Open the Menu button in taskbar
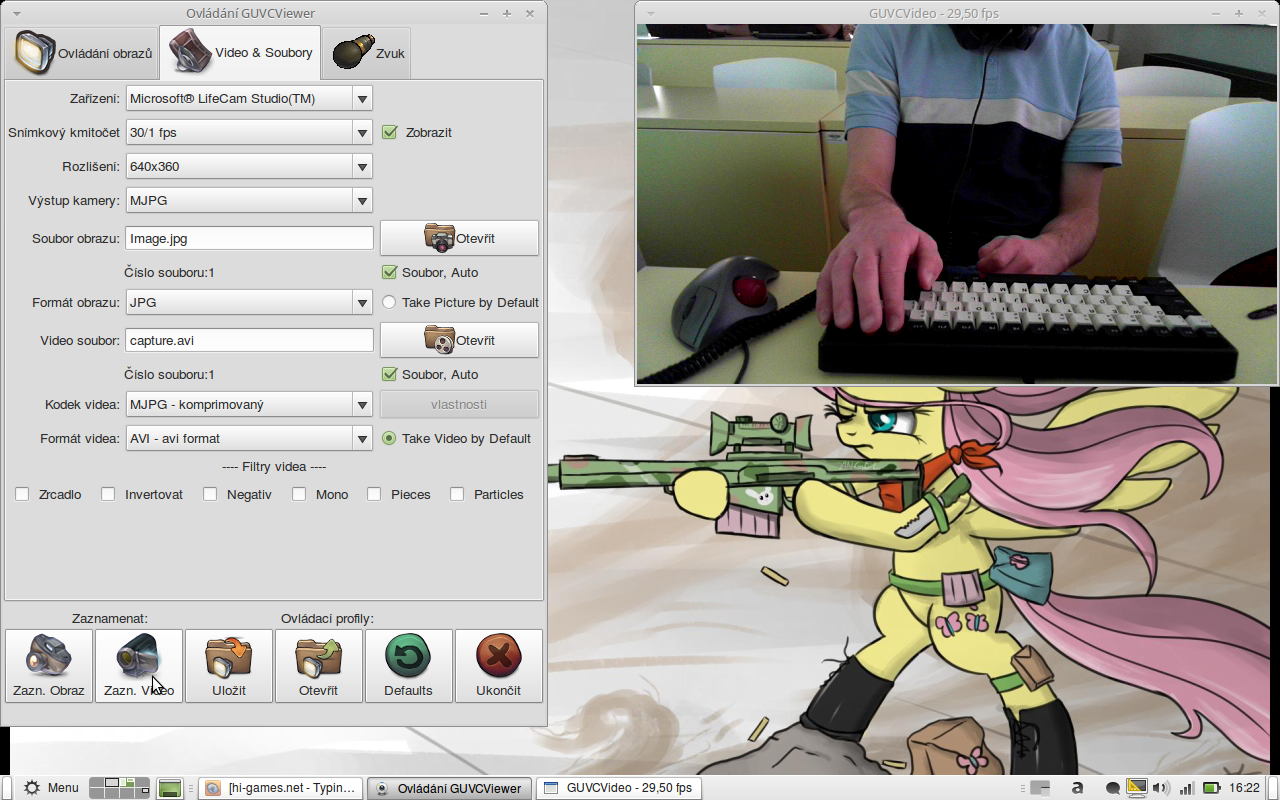1280x800 pixels. (50, 788)
